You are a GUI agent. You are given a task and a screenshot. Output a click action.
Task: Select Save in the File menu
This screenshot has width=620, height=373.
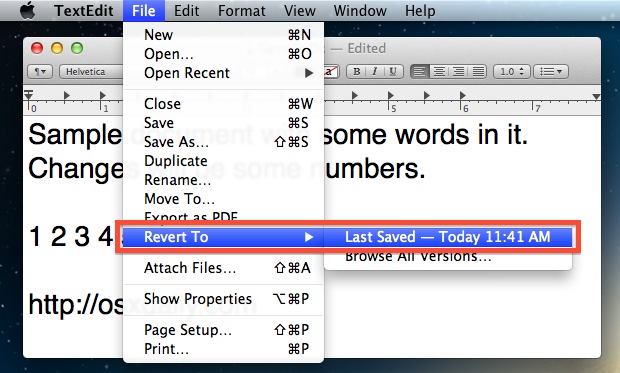pyautogui.click(x=223, y=123)
